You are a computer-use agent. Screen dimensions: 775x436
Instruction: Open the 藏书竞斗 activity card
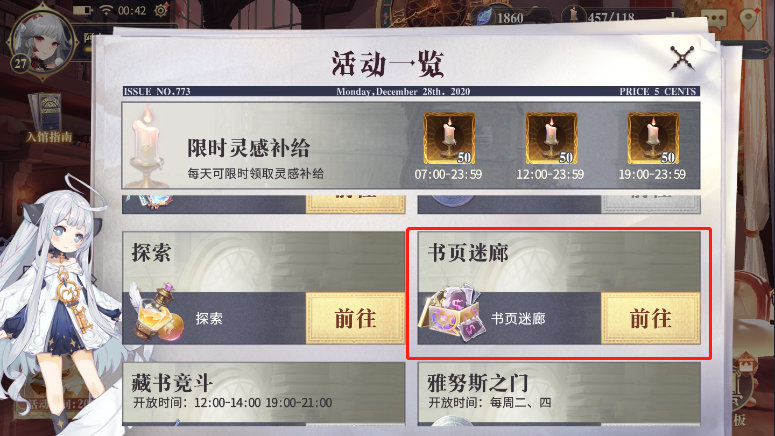point(264,393)
